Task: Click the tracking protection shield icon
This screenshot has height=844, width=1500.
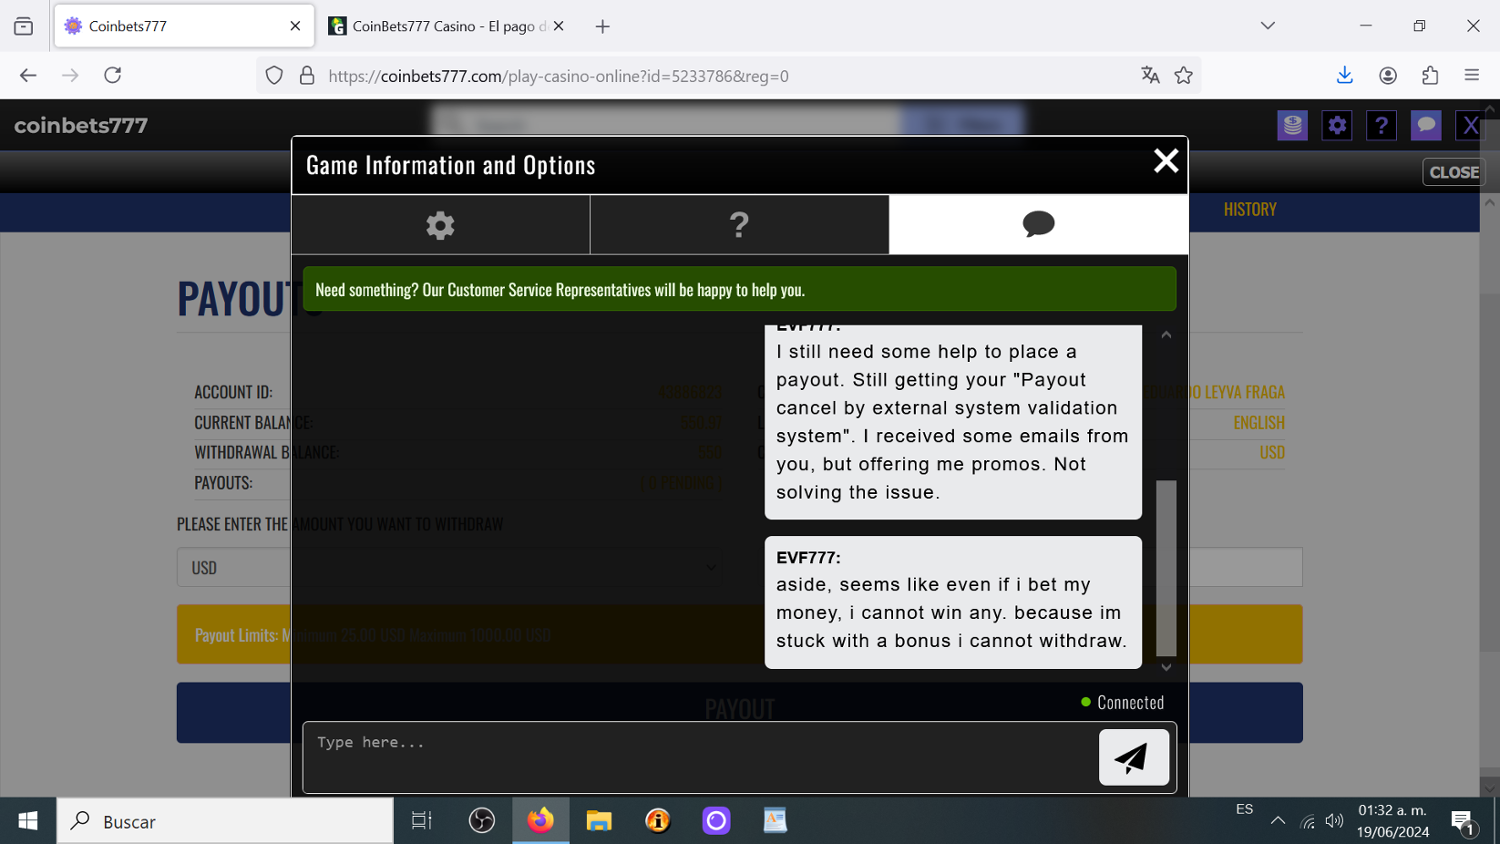Action: (x=274, y=75)
